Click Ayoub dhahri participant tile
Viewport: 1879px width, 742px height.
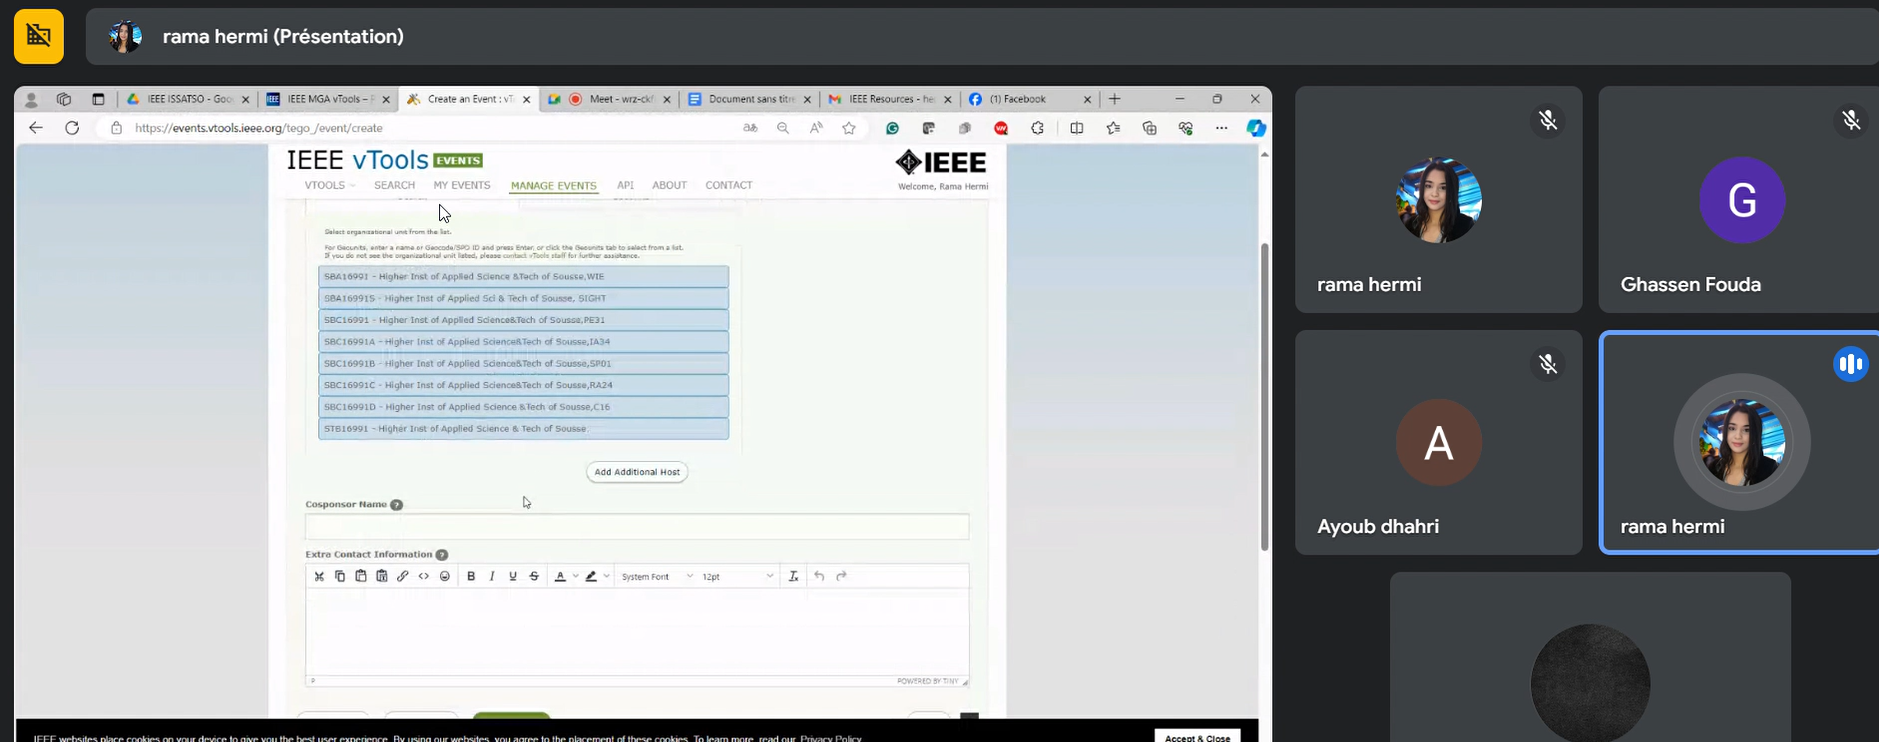pos(1438,442)
